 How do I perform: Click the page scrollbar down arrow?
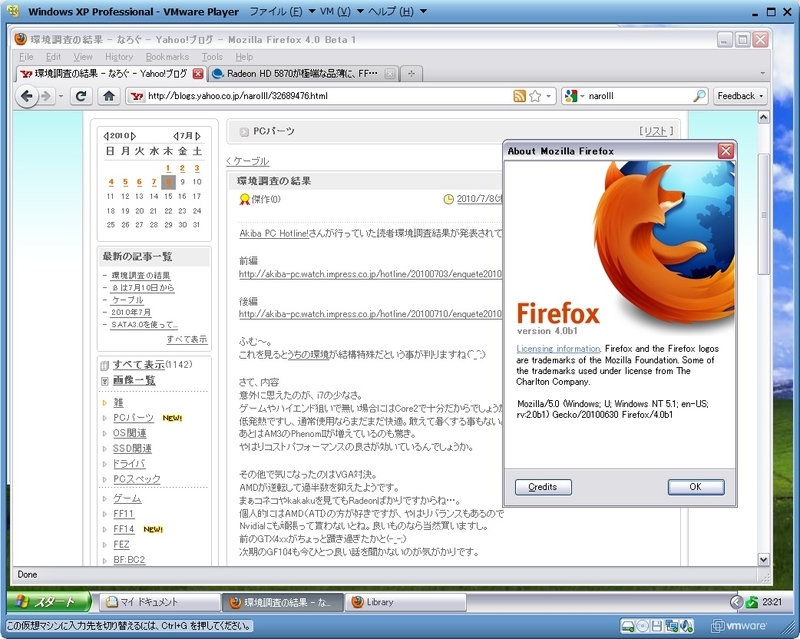763,559
